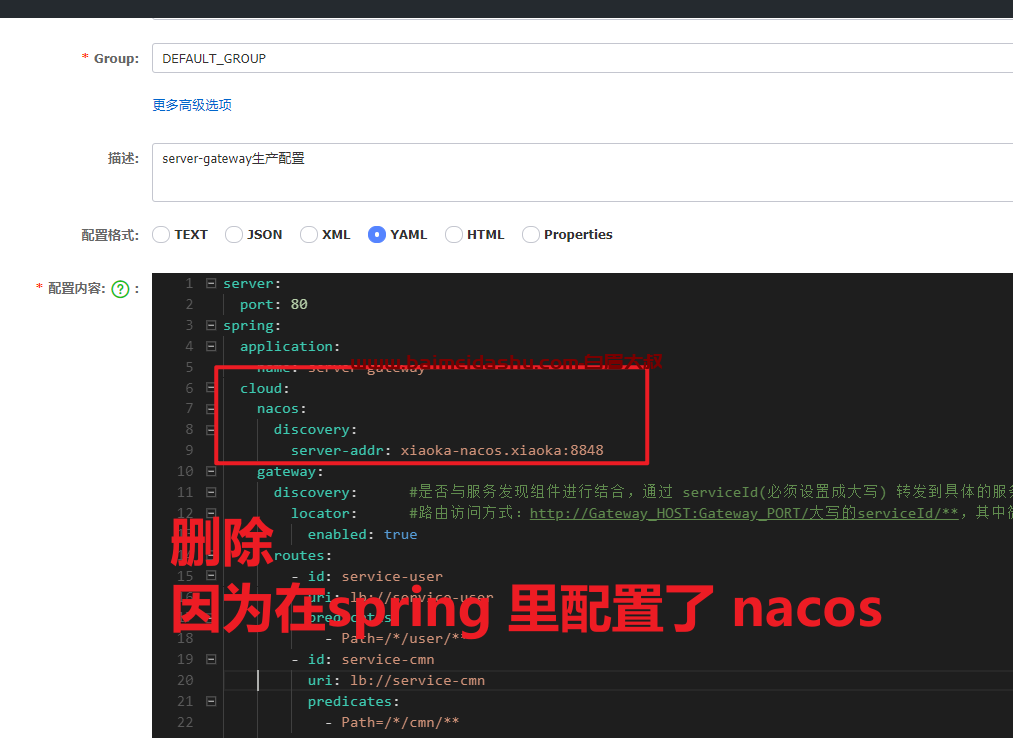Click 'uri: lb://service-cmn' line
The image size is (1013, 738).
tap(396, 680)
